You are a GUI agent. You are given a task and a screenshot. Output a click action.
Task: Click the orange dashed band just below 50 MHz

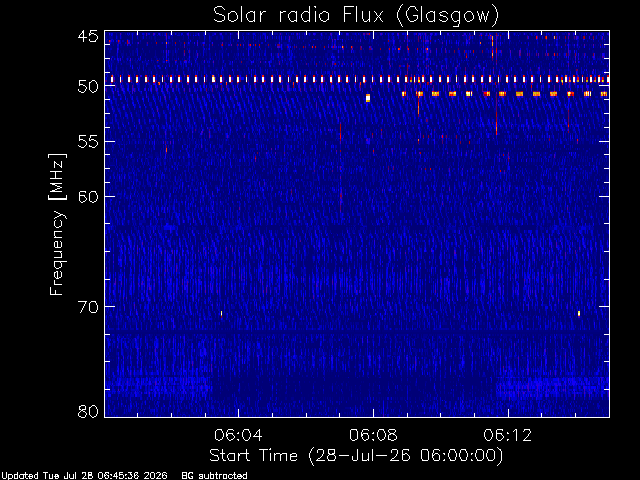point(504,94)
